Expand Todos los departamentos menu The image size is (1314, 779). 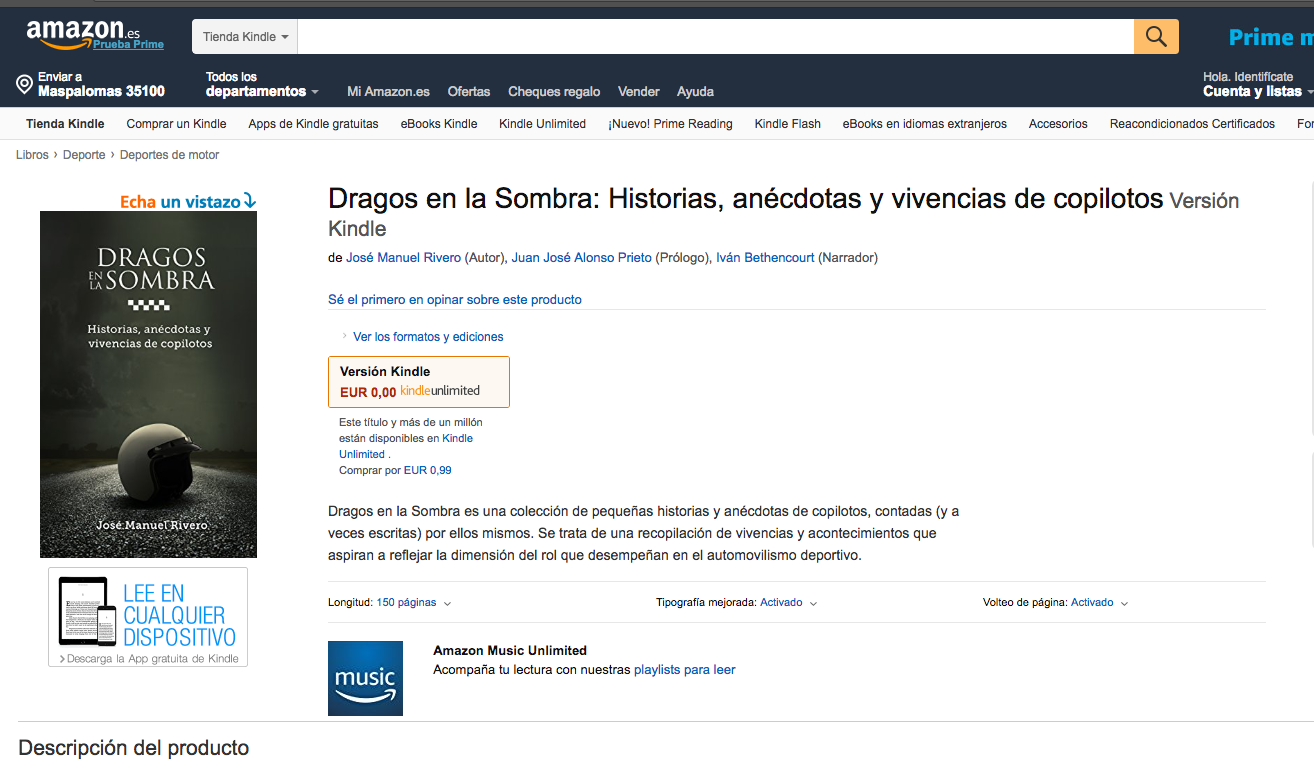pyautogui.click(x=262, y=85)
